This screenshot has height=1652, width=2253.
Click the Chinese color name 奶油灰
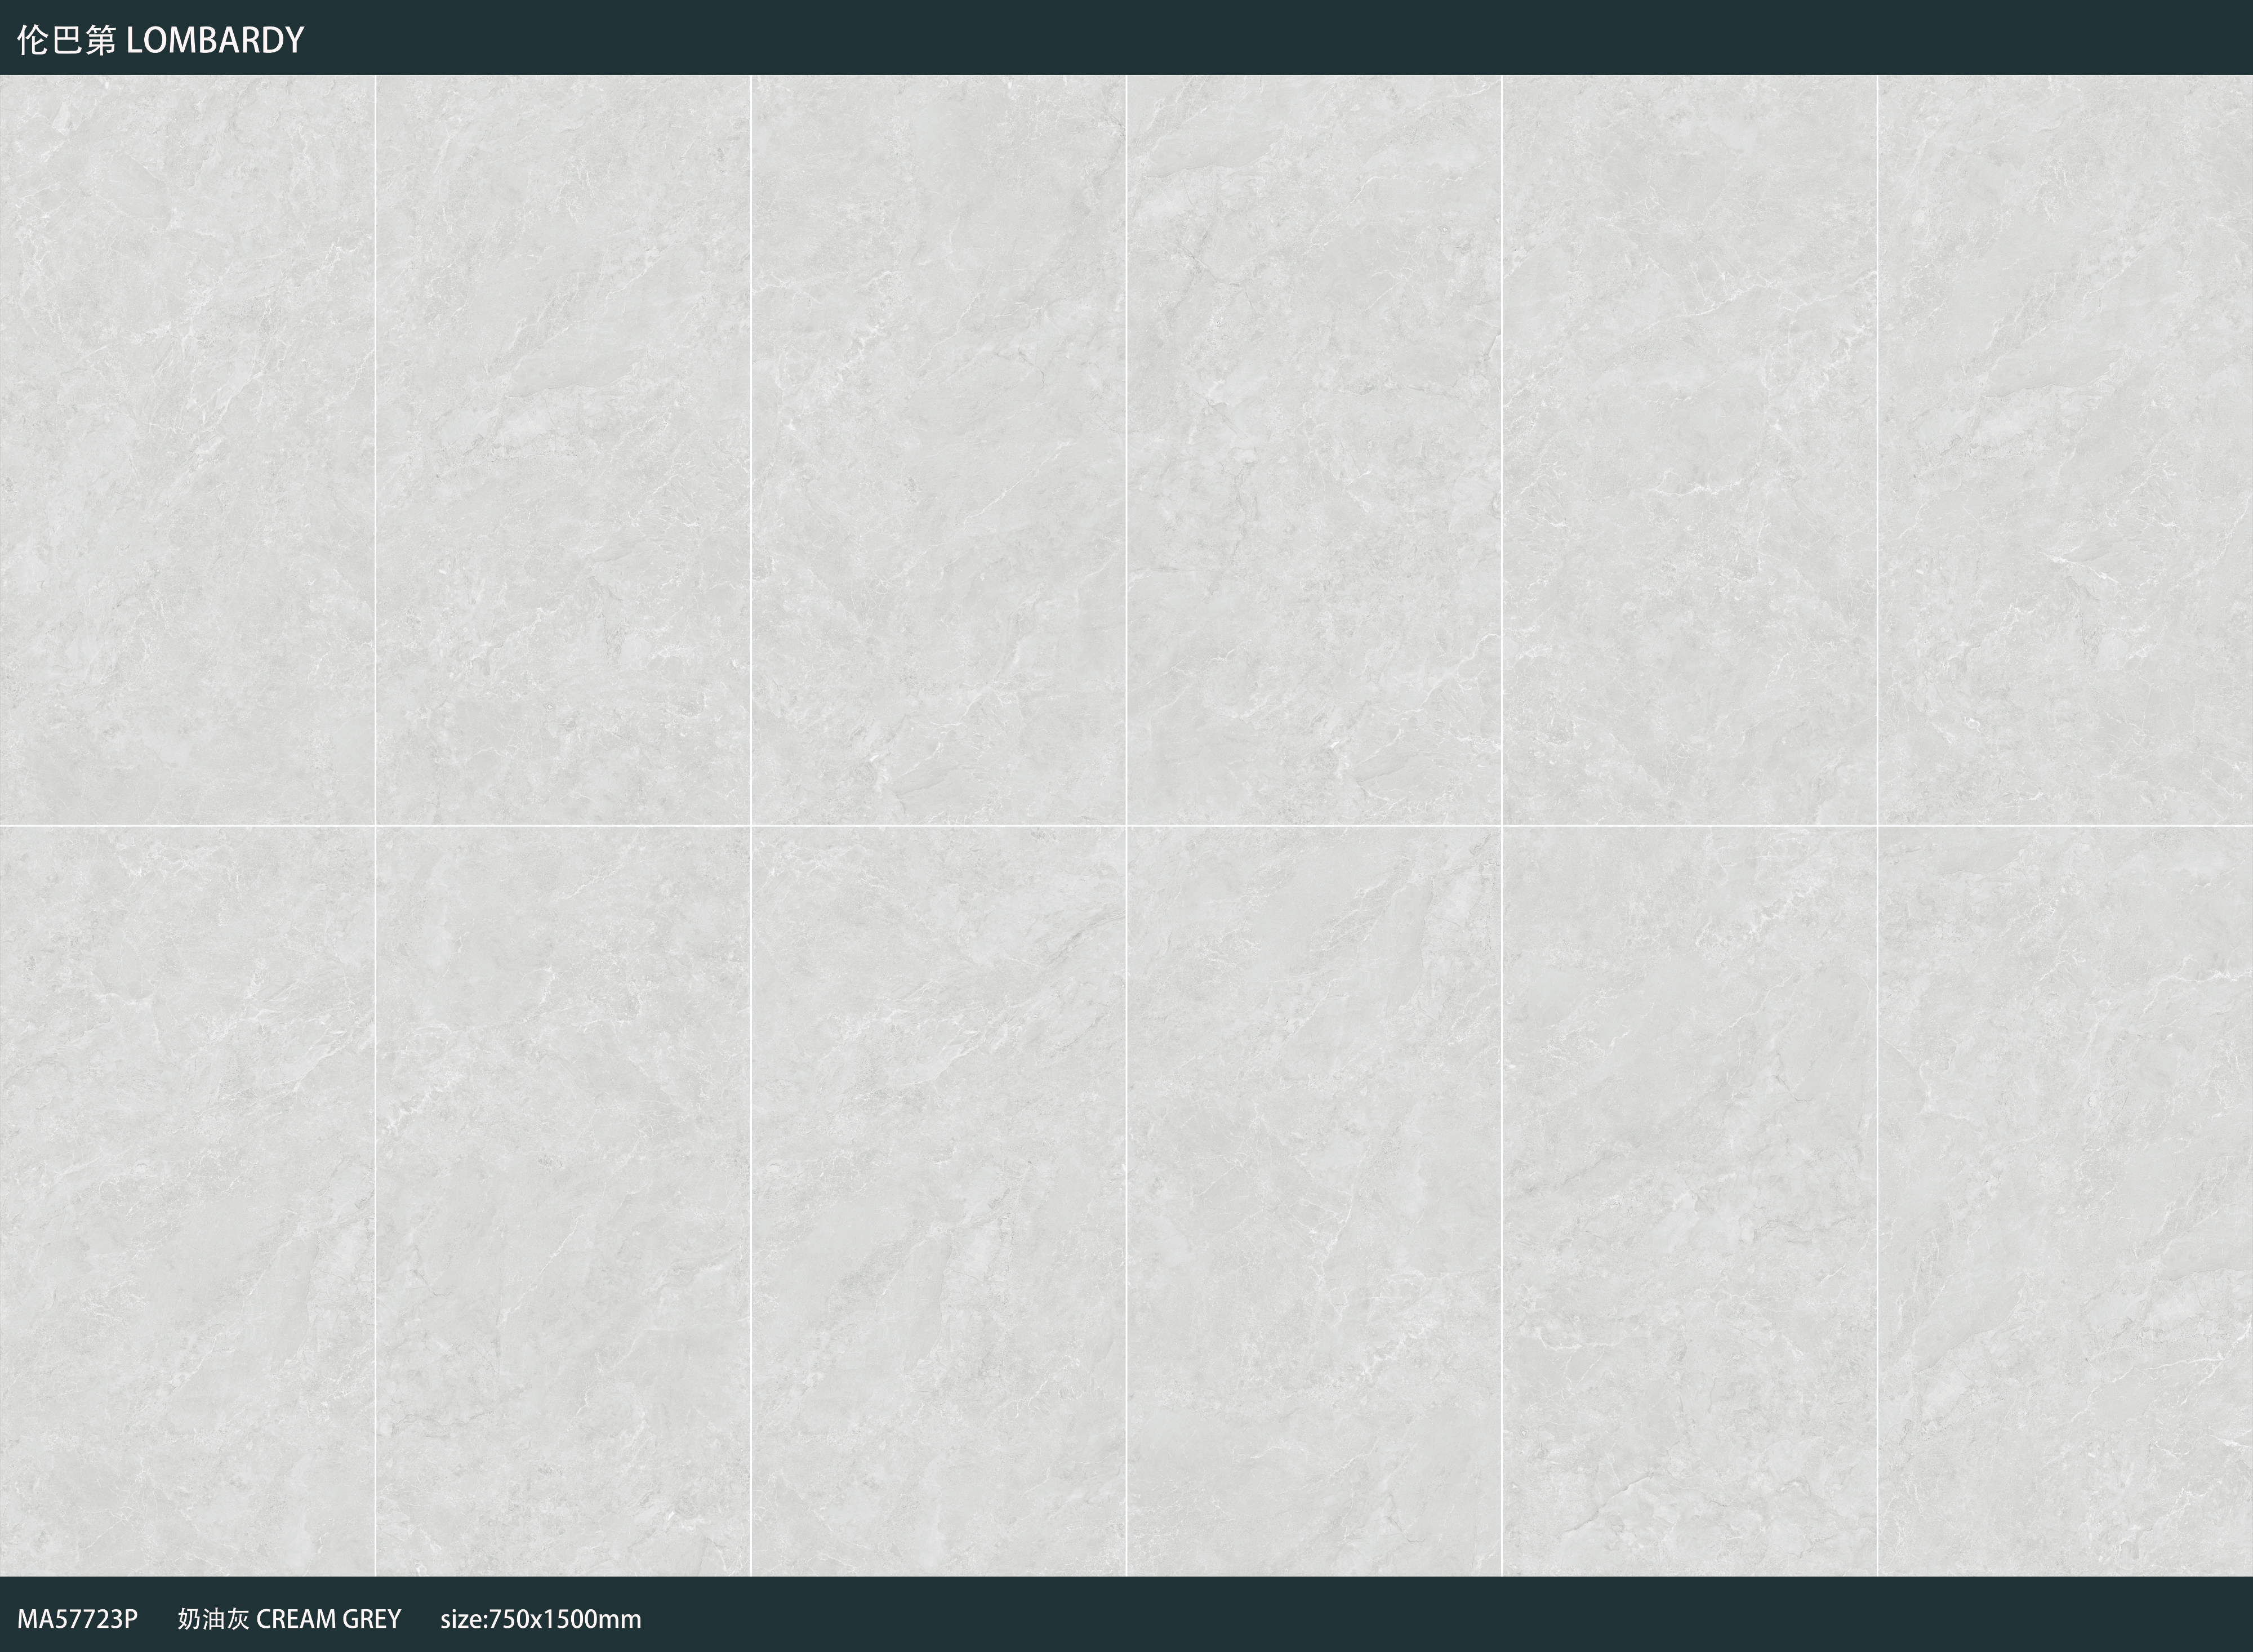(213, 1618)
